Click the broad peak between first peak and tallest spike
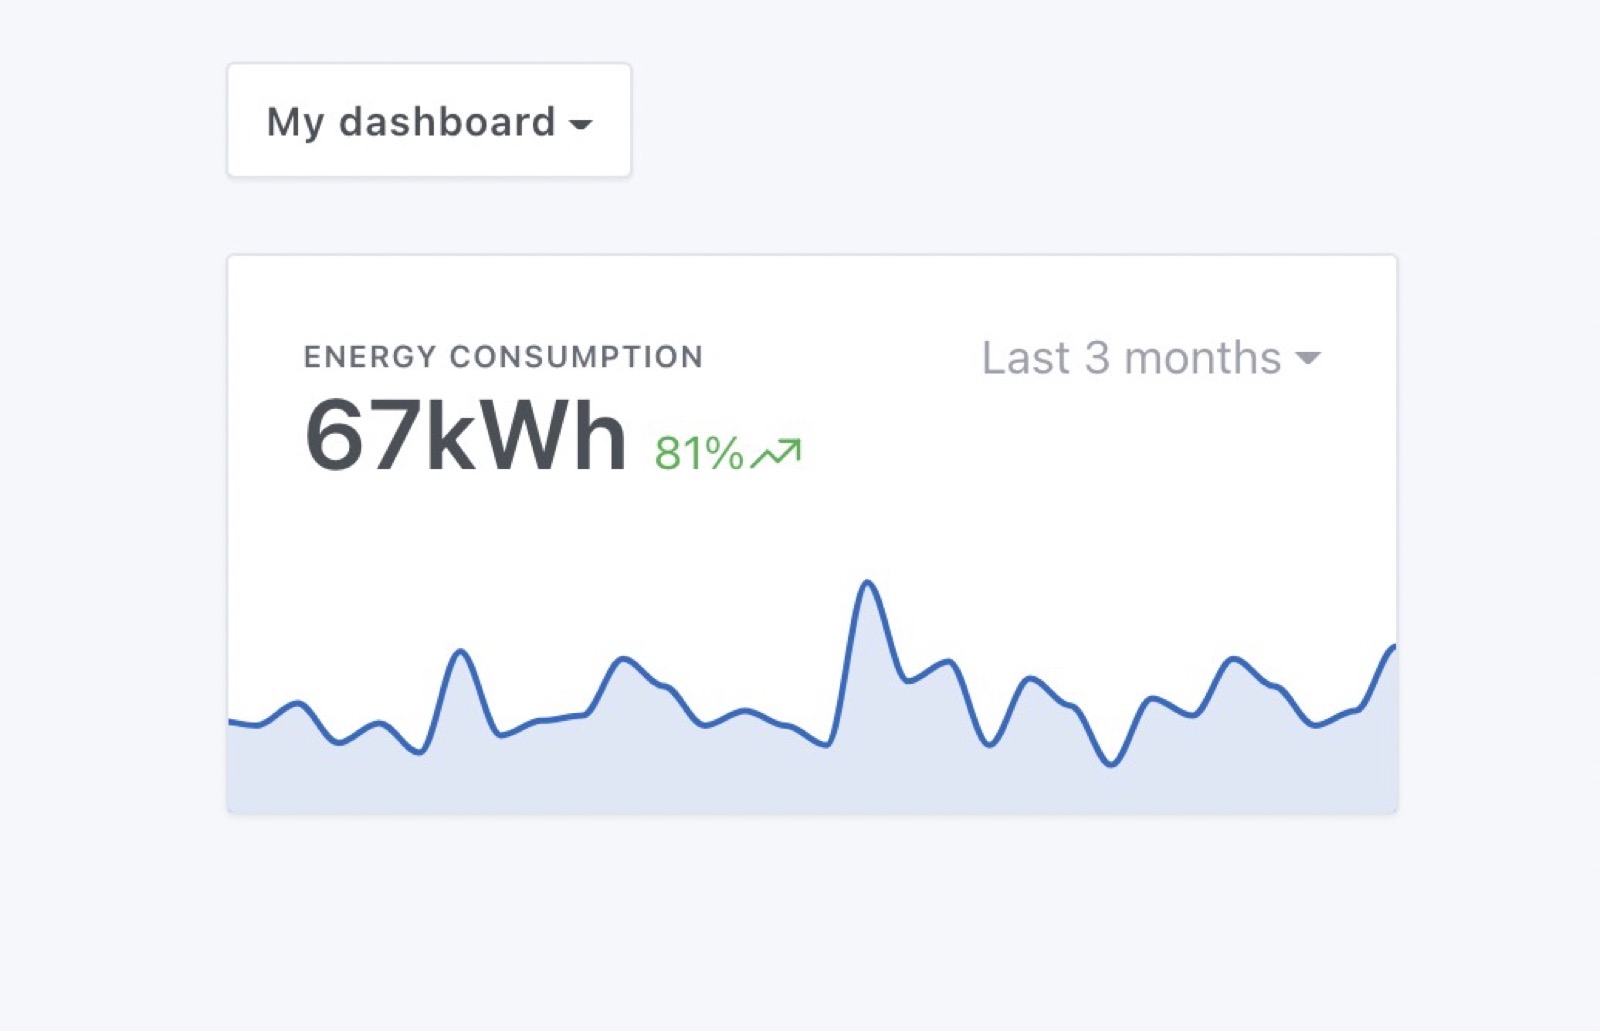This screenshot has height=1031, width=1600. pyautogui.click(x=624, y=659)
